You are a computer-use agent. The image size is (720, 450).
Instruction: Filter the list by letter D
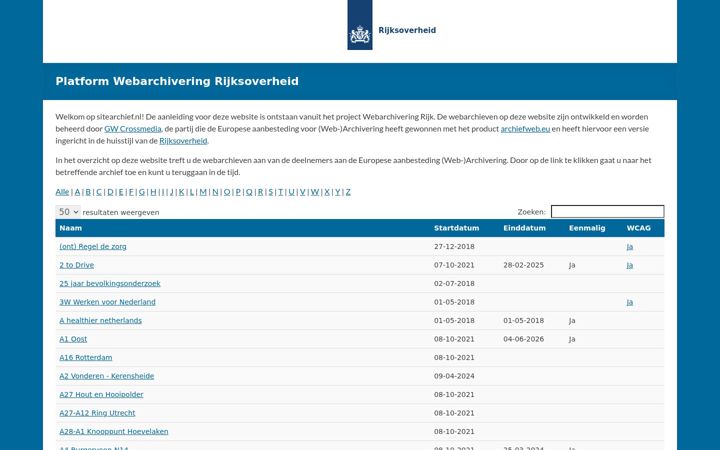coord(110,192)
